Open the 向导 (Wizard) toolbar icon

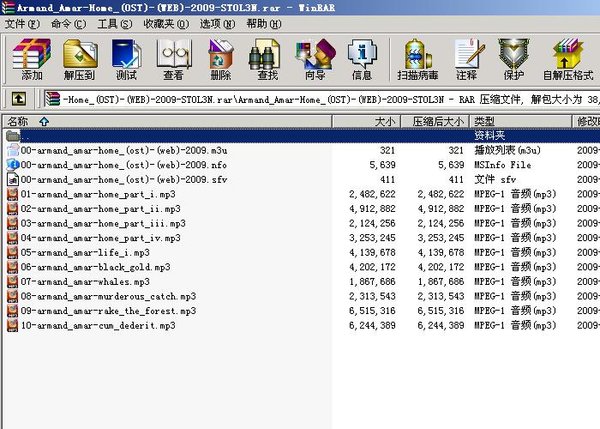click(x=315, y=59)
